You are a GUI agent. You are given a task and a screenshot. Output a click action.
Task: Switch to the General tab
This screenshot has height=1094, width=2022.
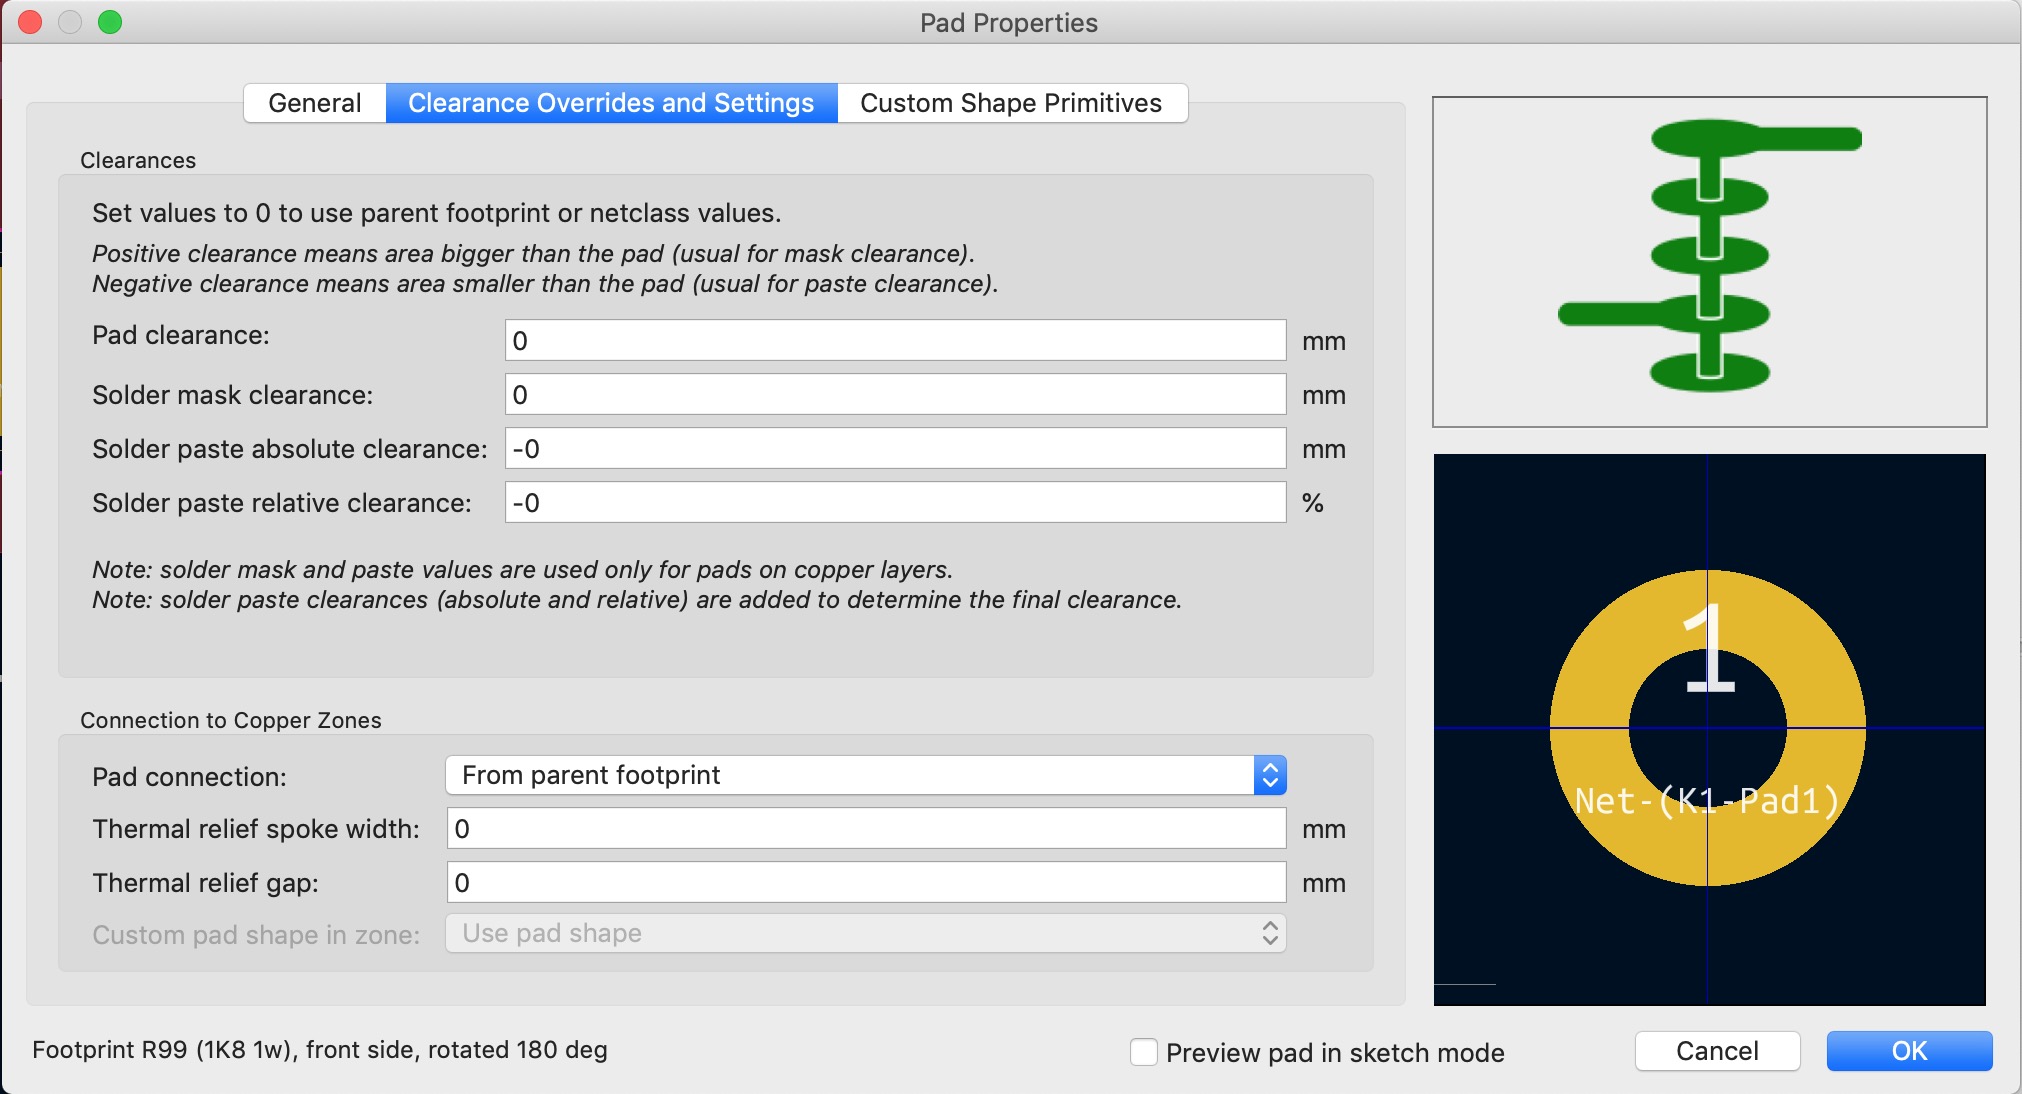point(315,103)
